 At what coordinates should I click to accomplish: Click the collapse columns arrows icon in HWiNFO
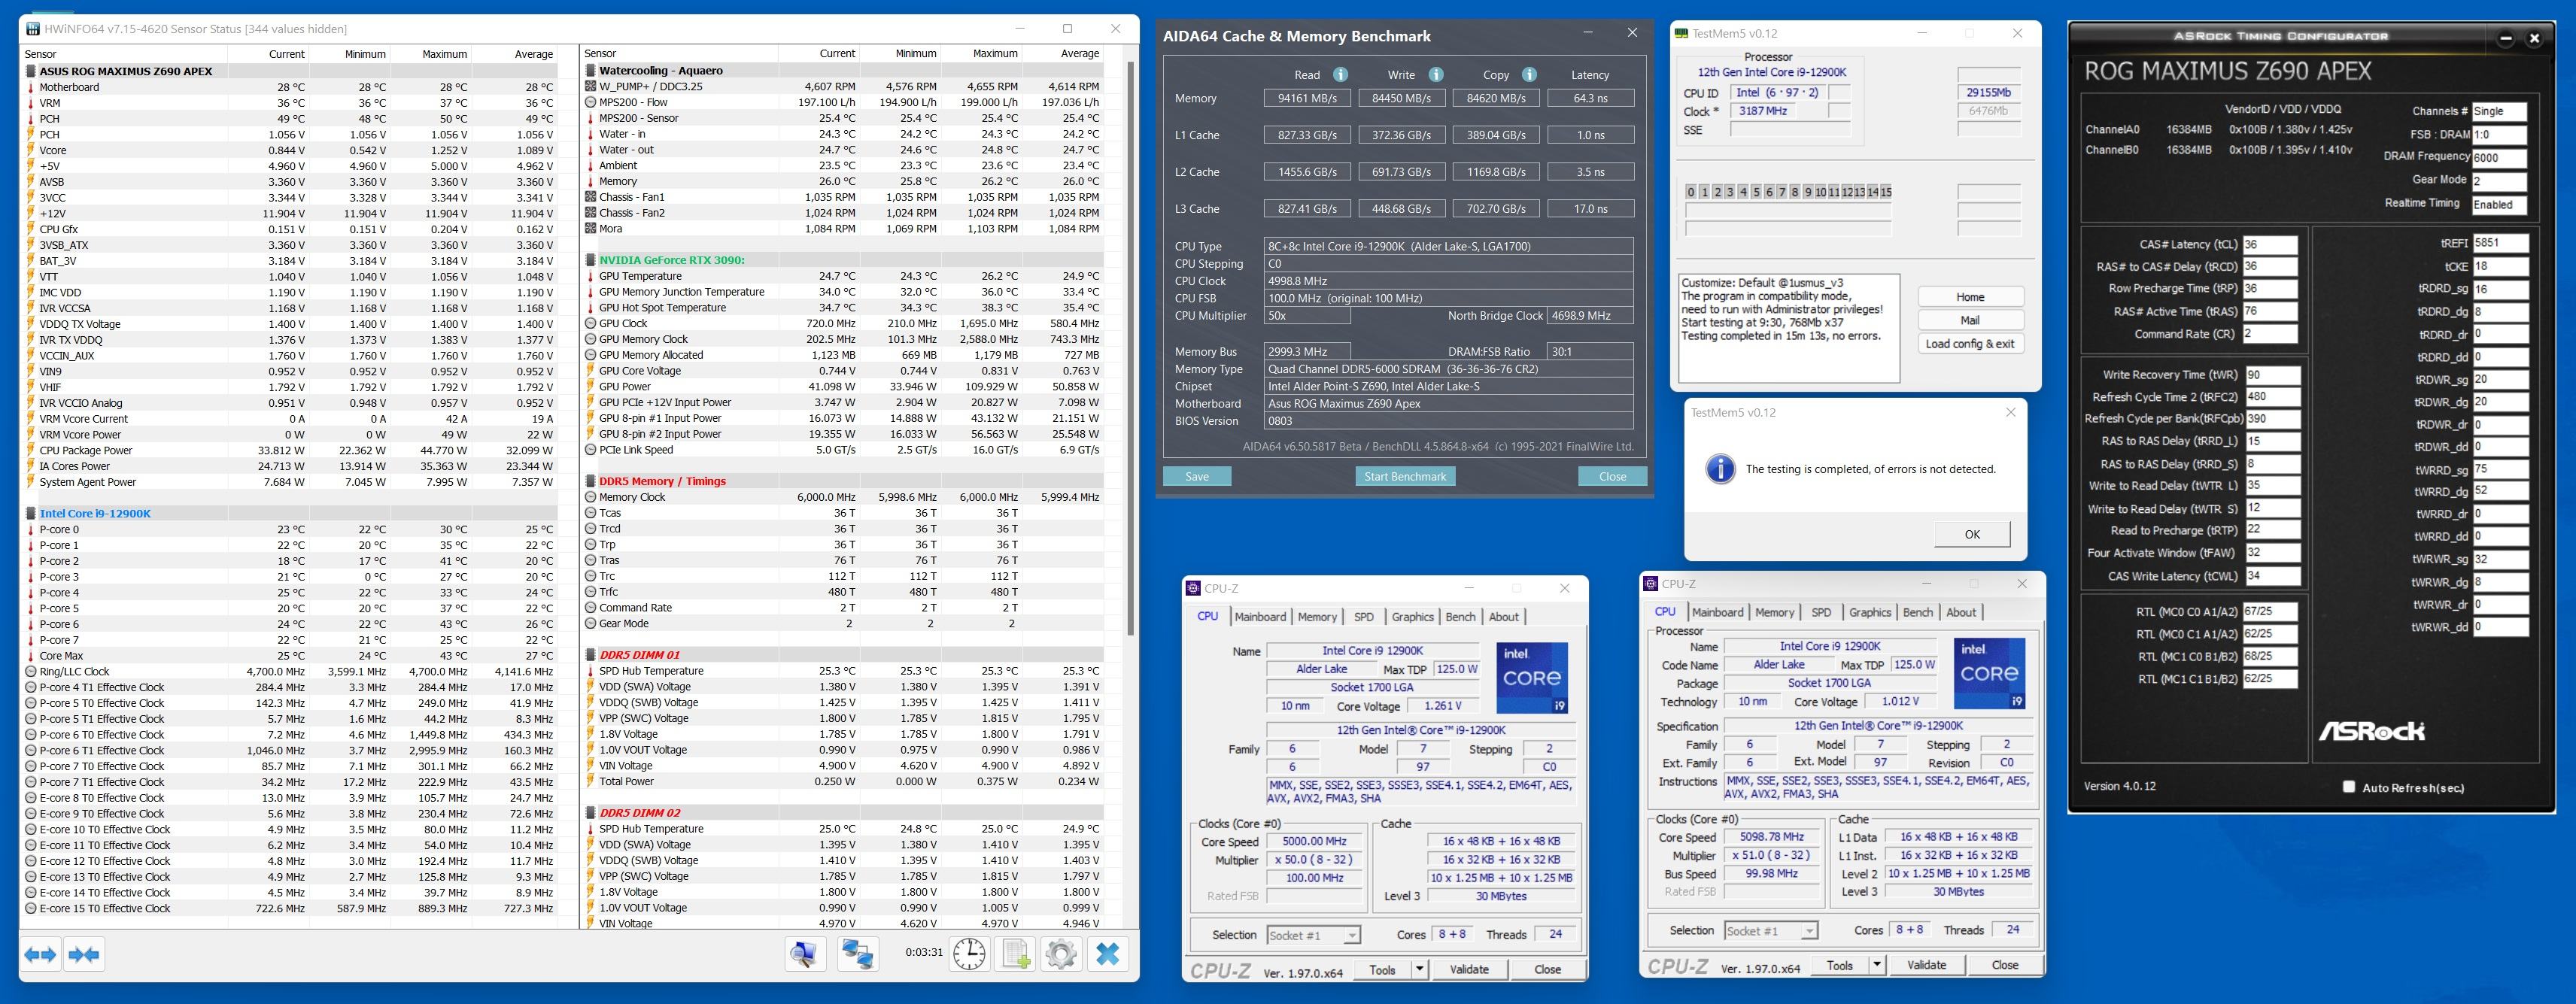point(84,954)
